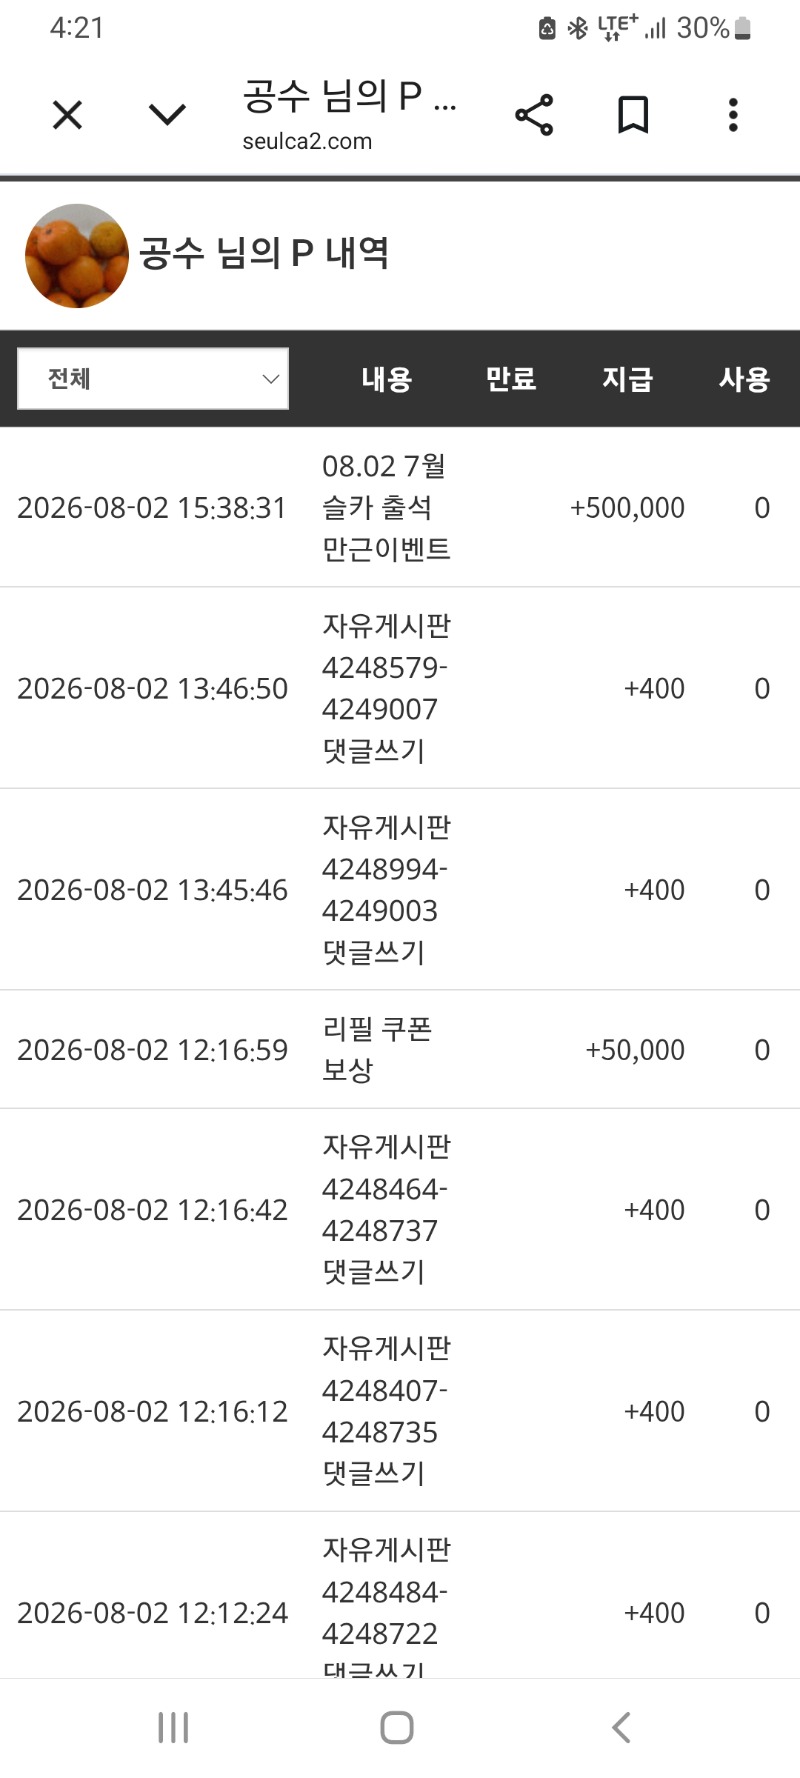The height and width of the screenshot is (1778, 800).
Task: Open the three-dot overflow menu
Action: (733, 115)
